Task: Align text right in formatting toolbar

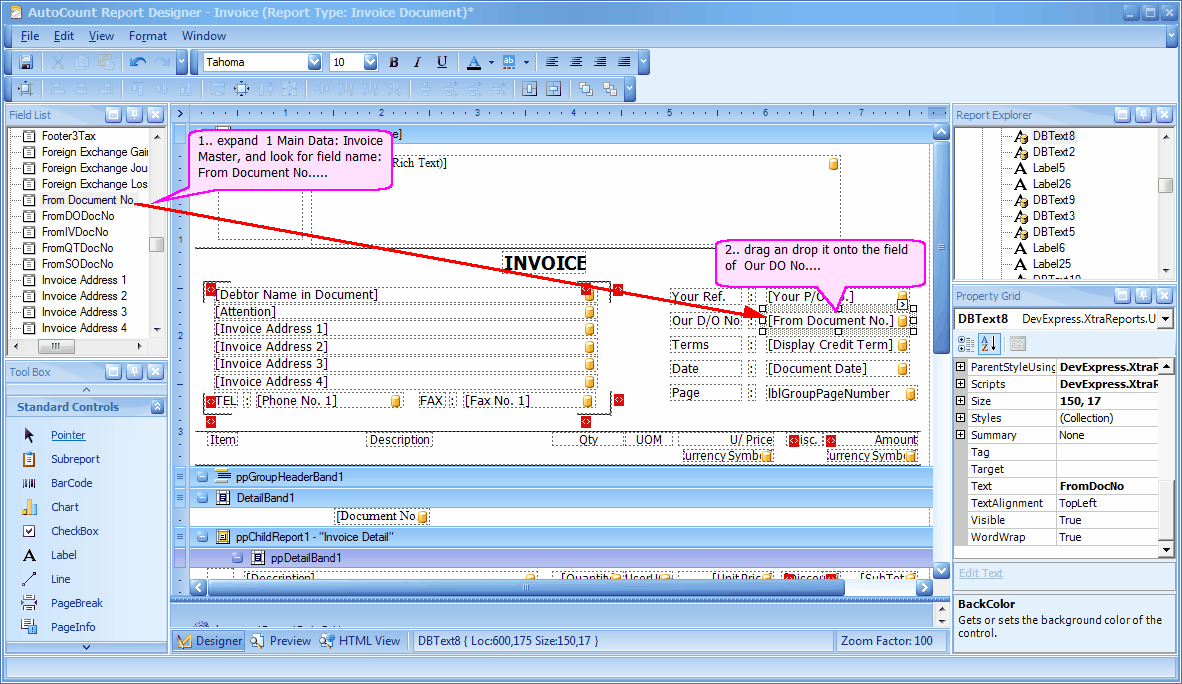Action: click(x=600, y=62)
